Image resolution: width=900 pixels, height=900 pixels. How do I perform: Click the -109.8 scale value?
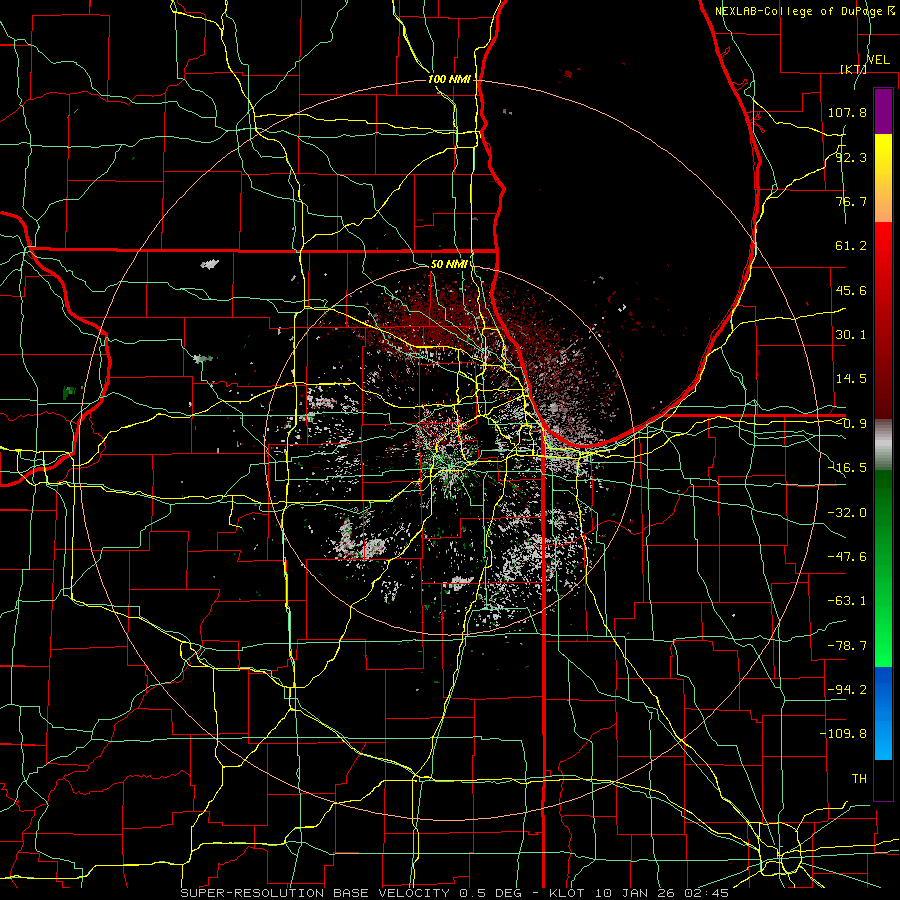pos(843,734)
